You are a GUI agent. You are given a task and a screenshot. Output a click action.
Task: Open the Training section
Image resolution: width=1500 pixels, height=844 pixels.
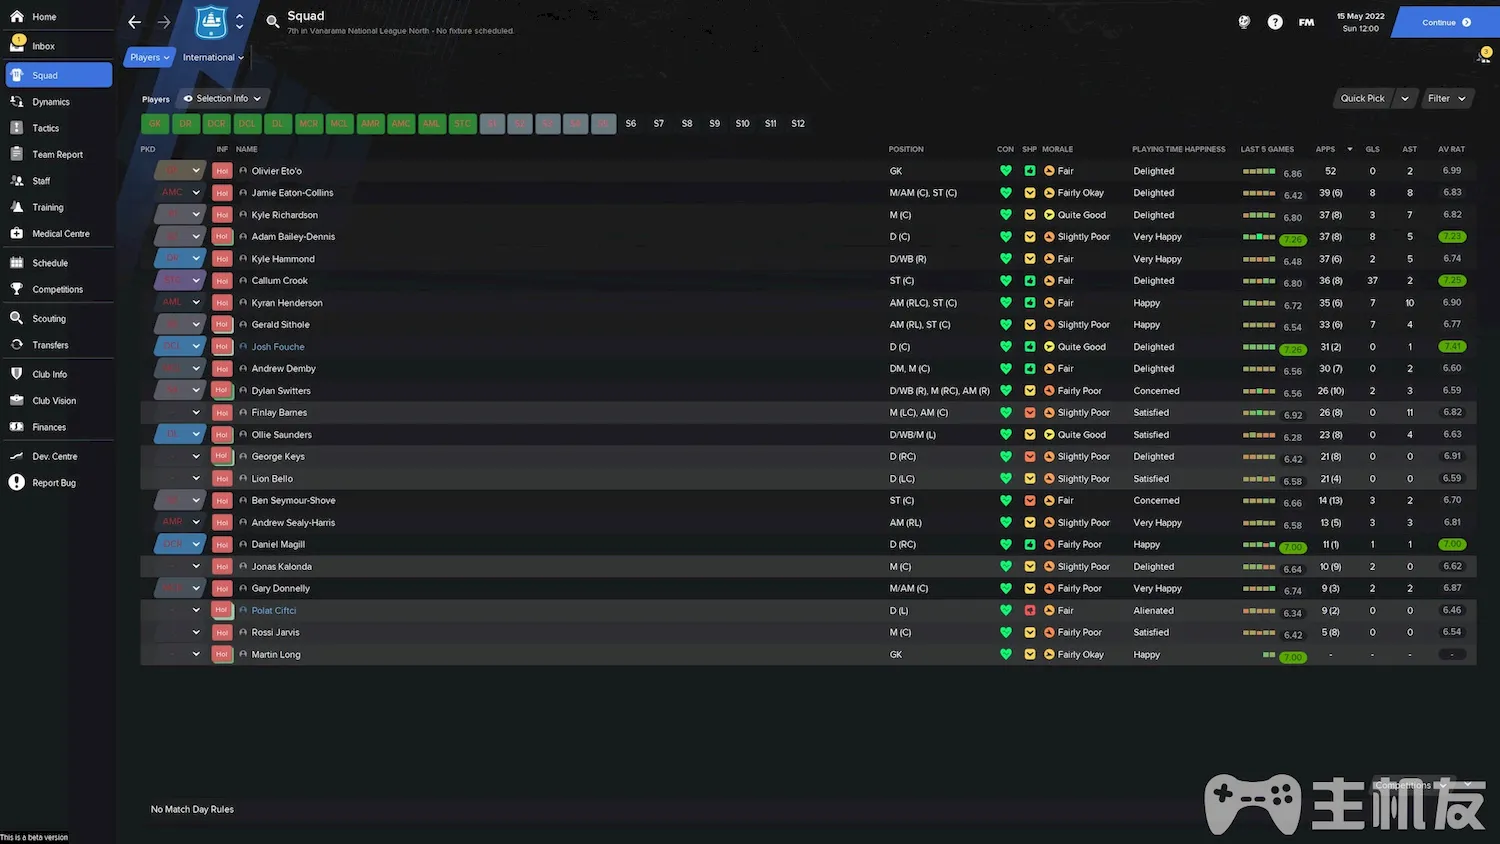point(47,207)
